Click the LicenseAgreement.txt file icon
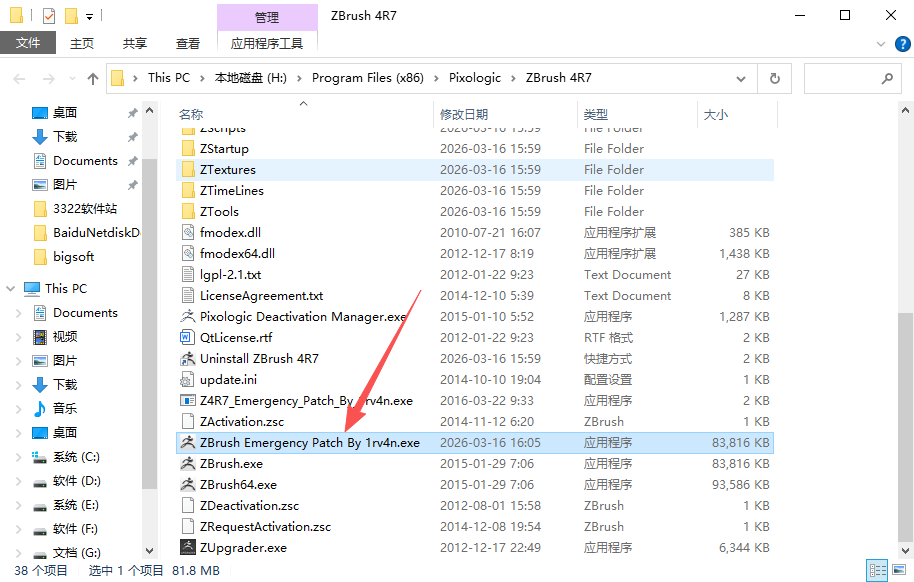Image resolution: width=914 pixels, height=582 pixels. coord(188,296)
